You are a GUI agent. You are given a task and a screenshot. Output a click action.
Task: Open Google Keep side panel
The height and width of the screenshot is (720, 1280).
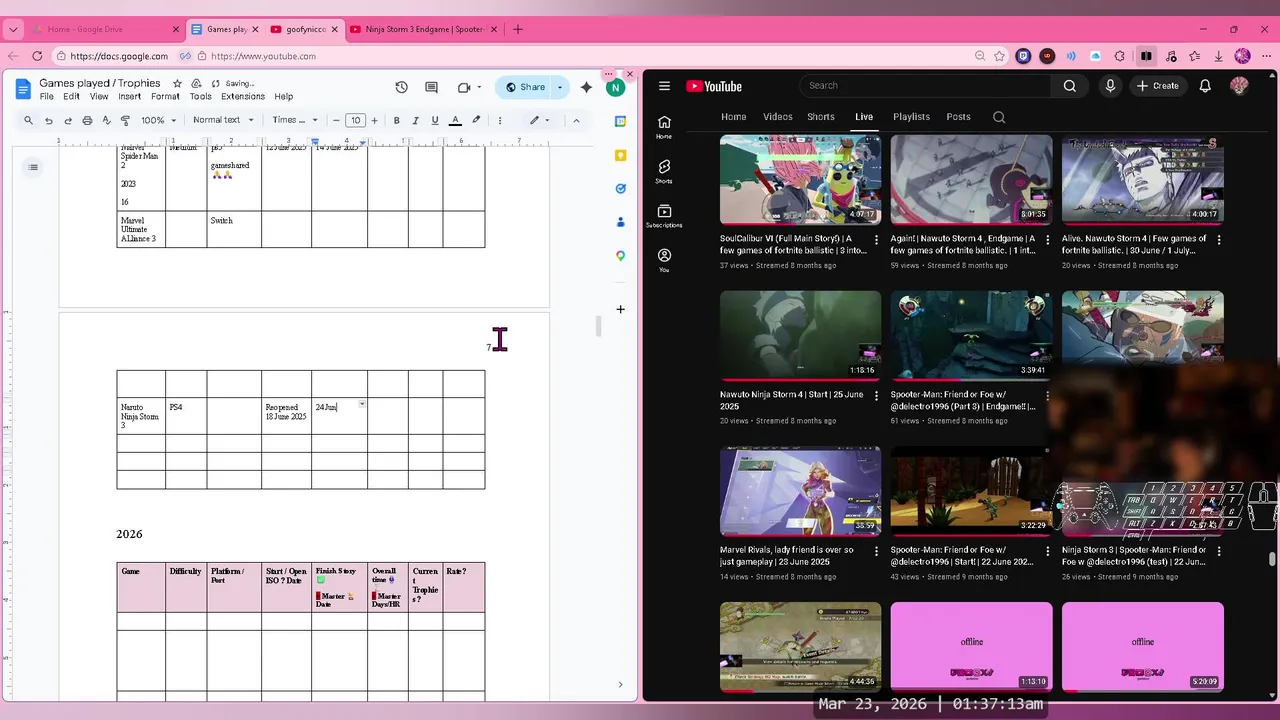tap(620, 155)
